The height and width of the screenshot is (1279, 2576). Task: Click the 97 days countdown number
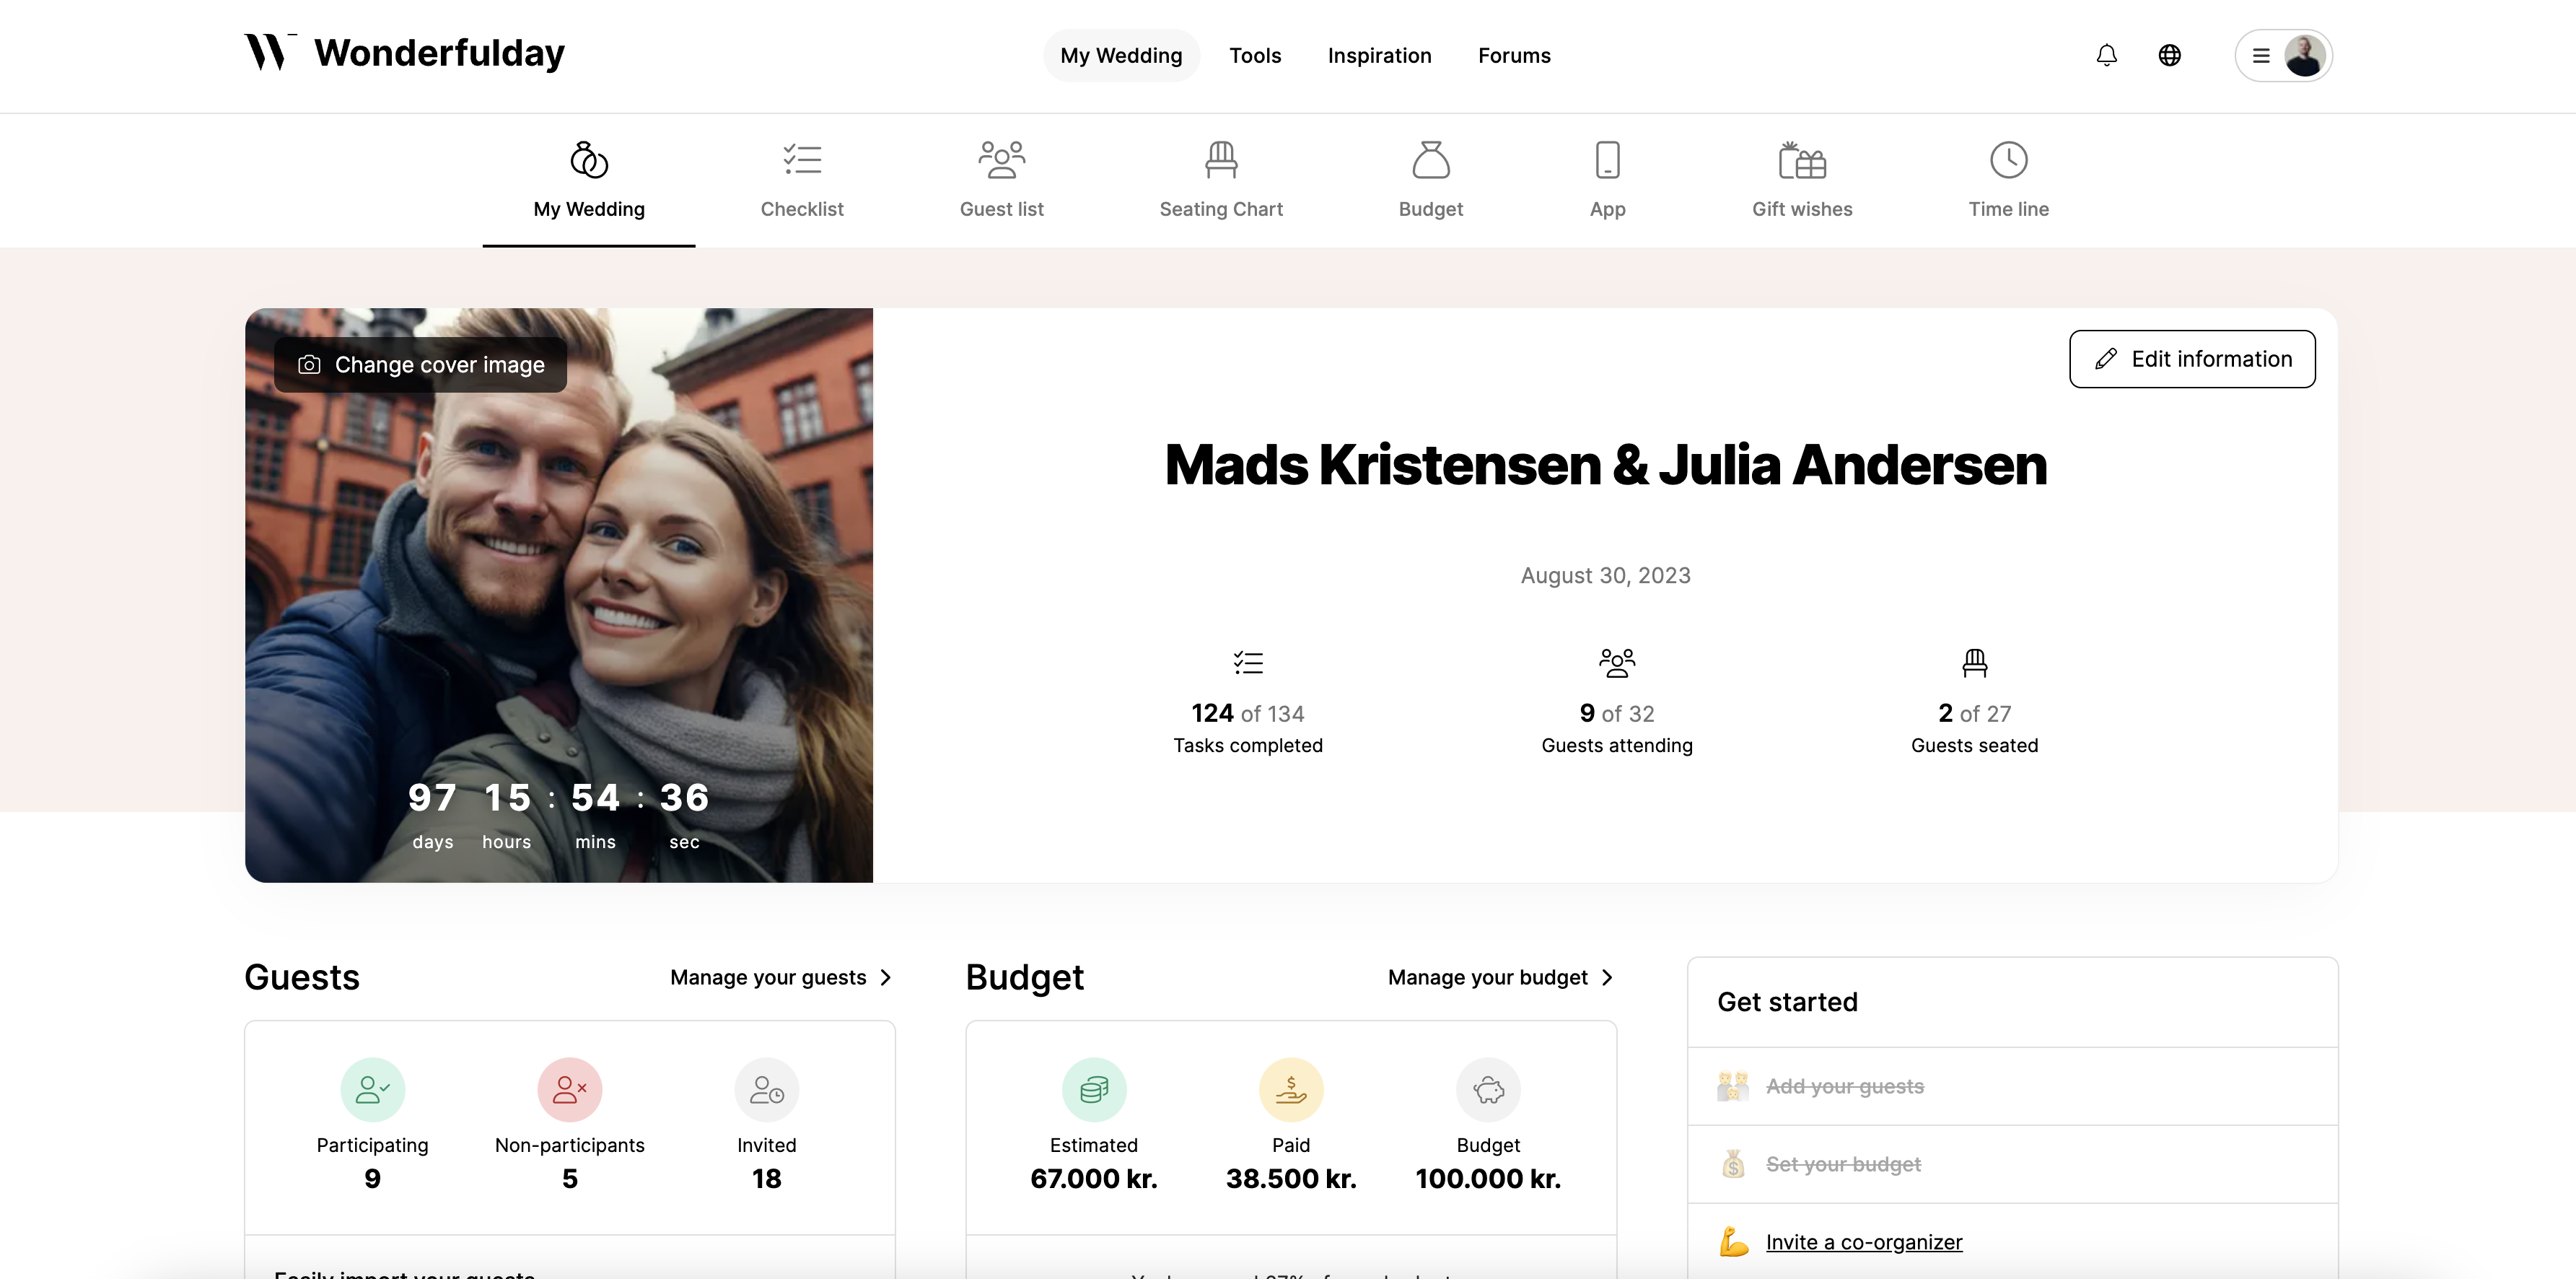432,798
